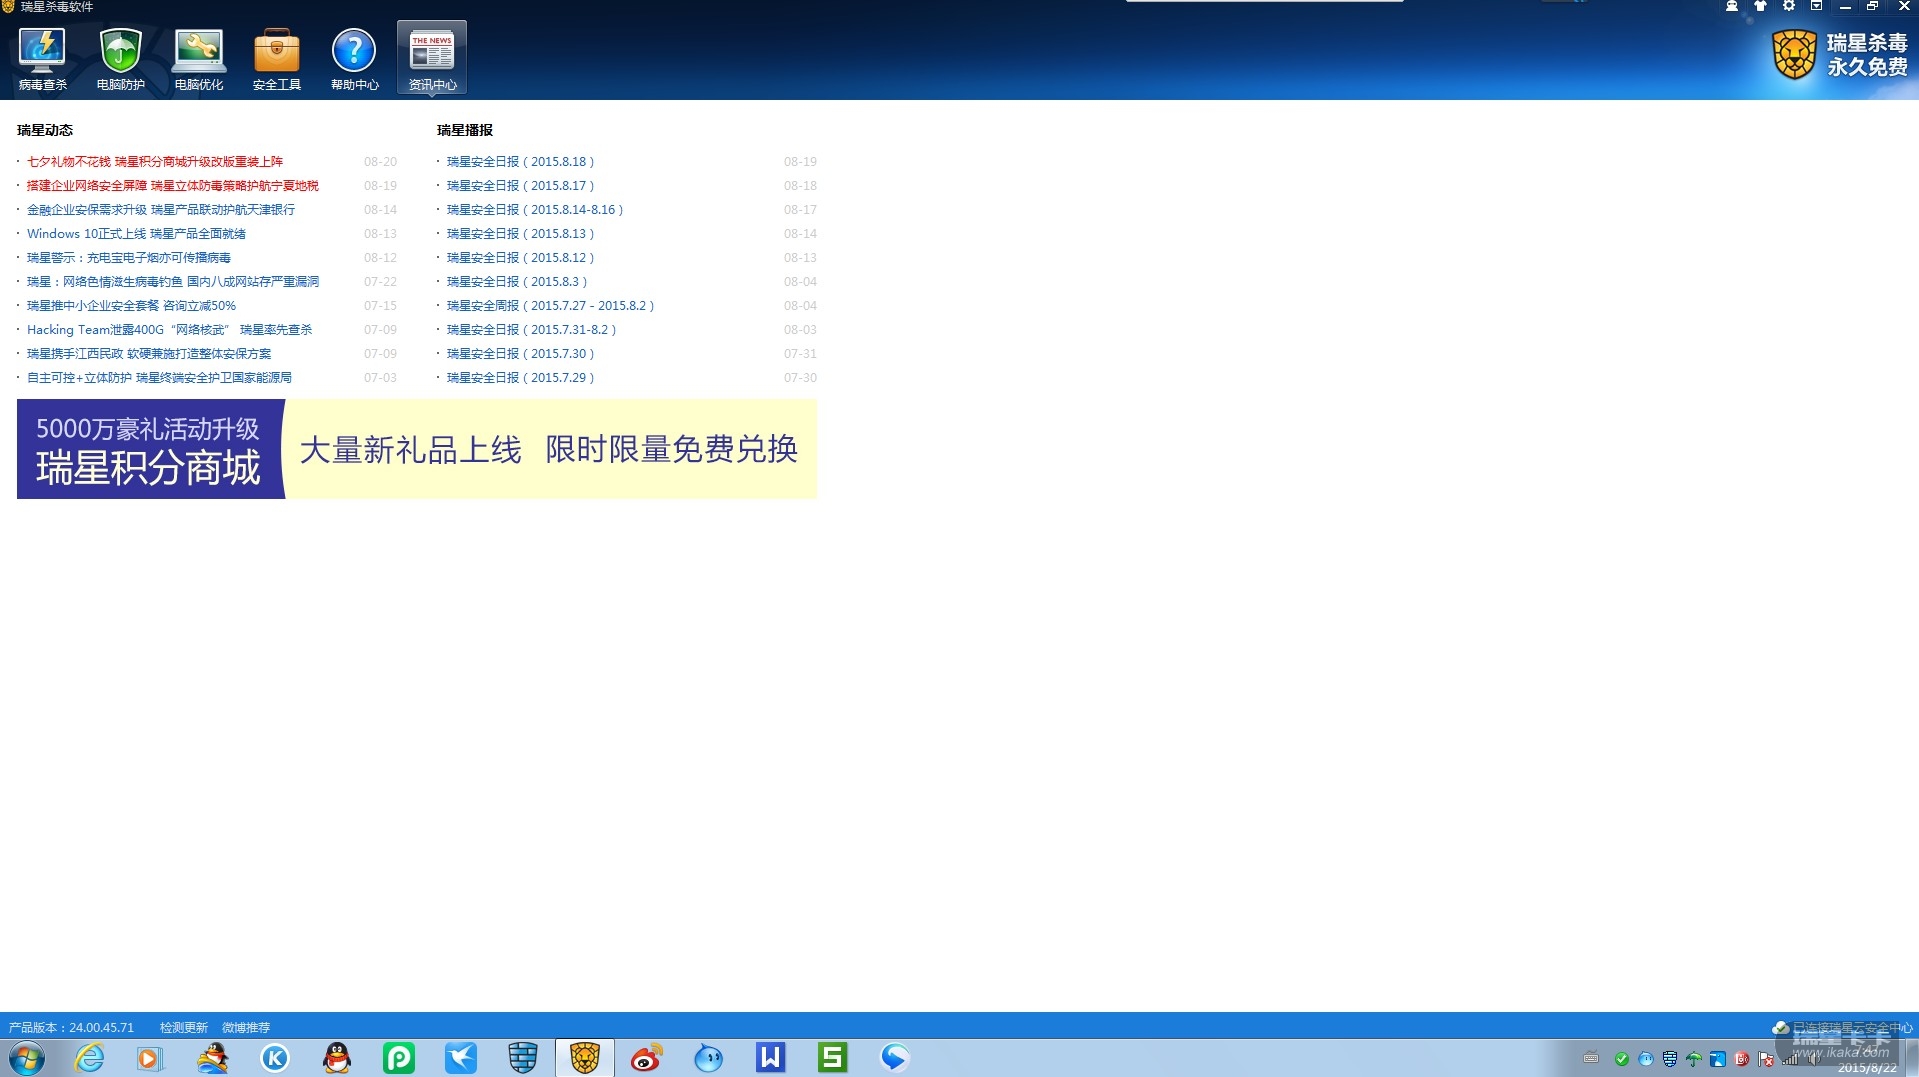Click the user account icon in title bar

[x=1732, y=6]
